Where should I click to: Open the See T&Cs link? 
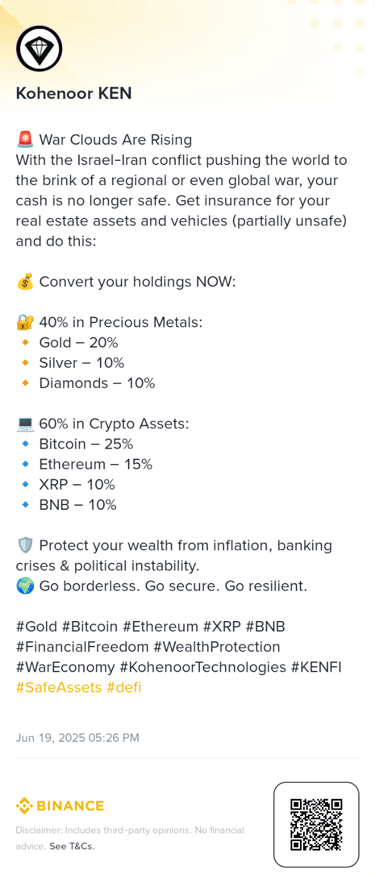[72, 846]
